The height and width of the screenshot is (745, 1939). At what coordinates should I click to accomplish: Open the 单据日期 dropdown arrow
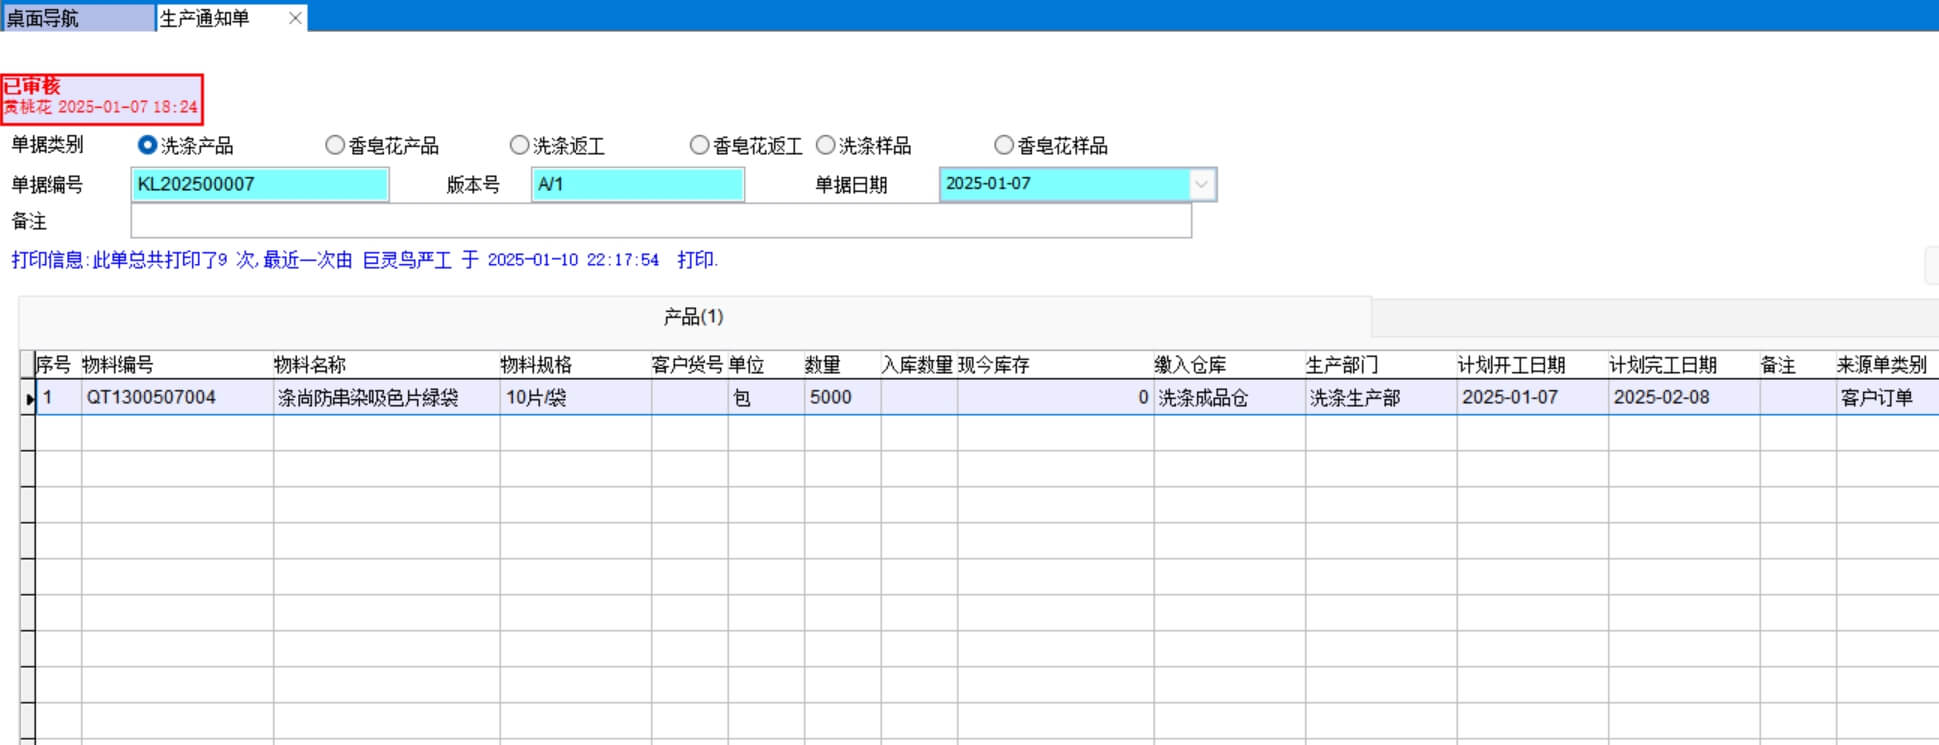pyautogui.click(x=1201, y=185)
